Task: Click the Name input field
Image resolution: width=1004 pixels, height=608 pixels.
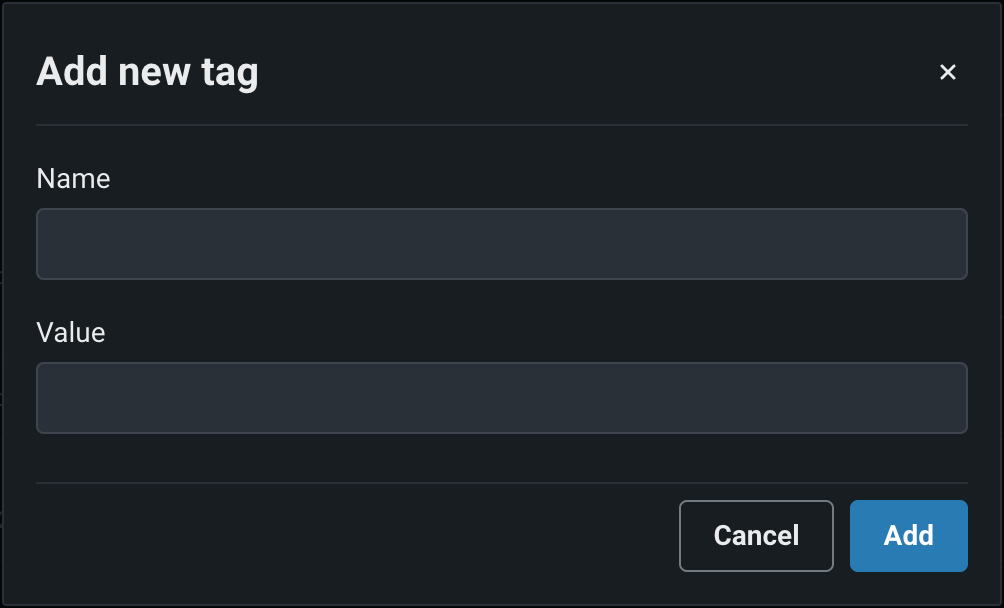Action: 501,244
